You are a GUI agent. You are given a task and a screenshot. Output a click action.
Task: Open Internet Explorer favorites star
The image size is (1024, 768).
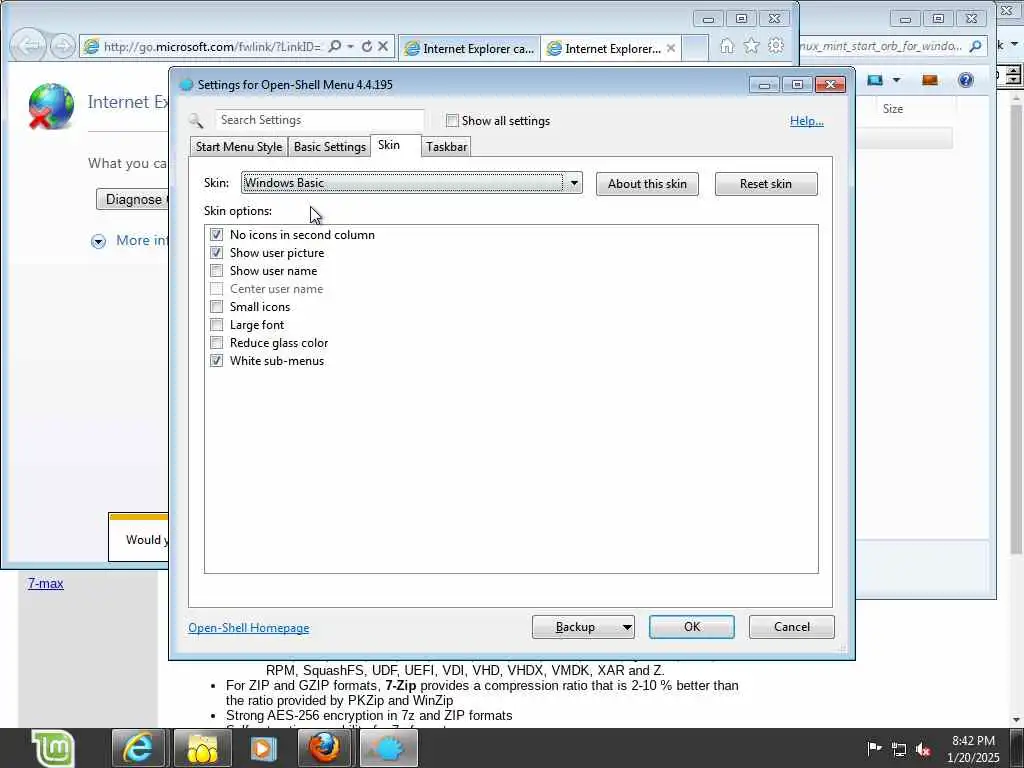pos(752,46)
